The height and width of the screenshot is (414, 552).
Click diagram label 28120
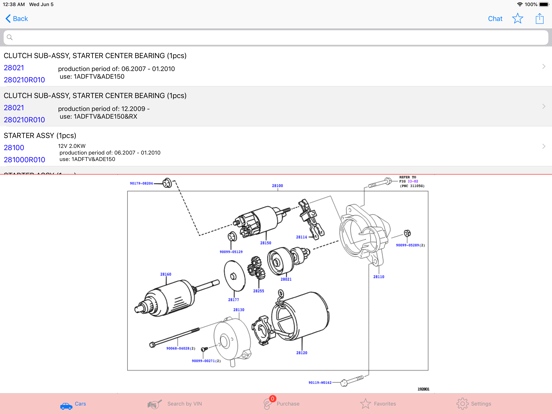tap(302, 352)
